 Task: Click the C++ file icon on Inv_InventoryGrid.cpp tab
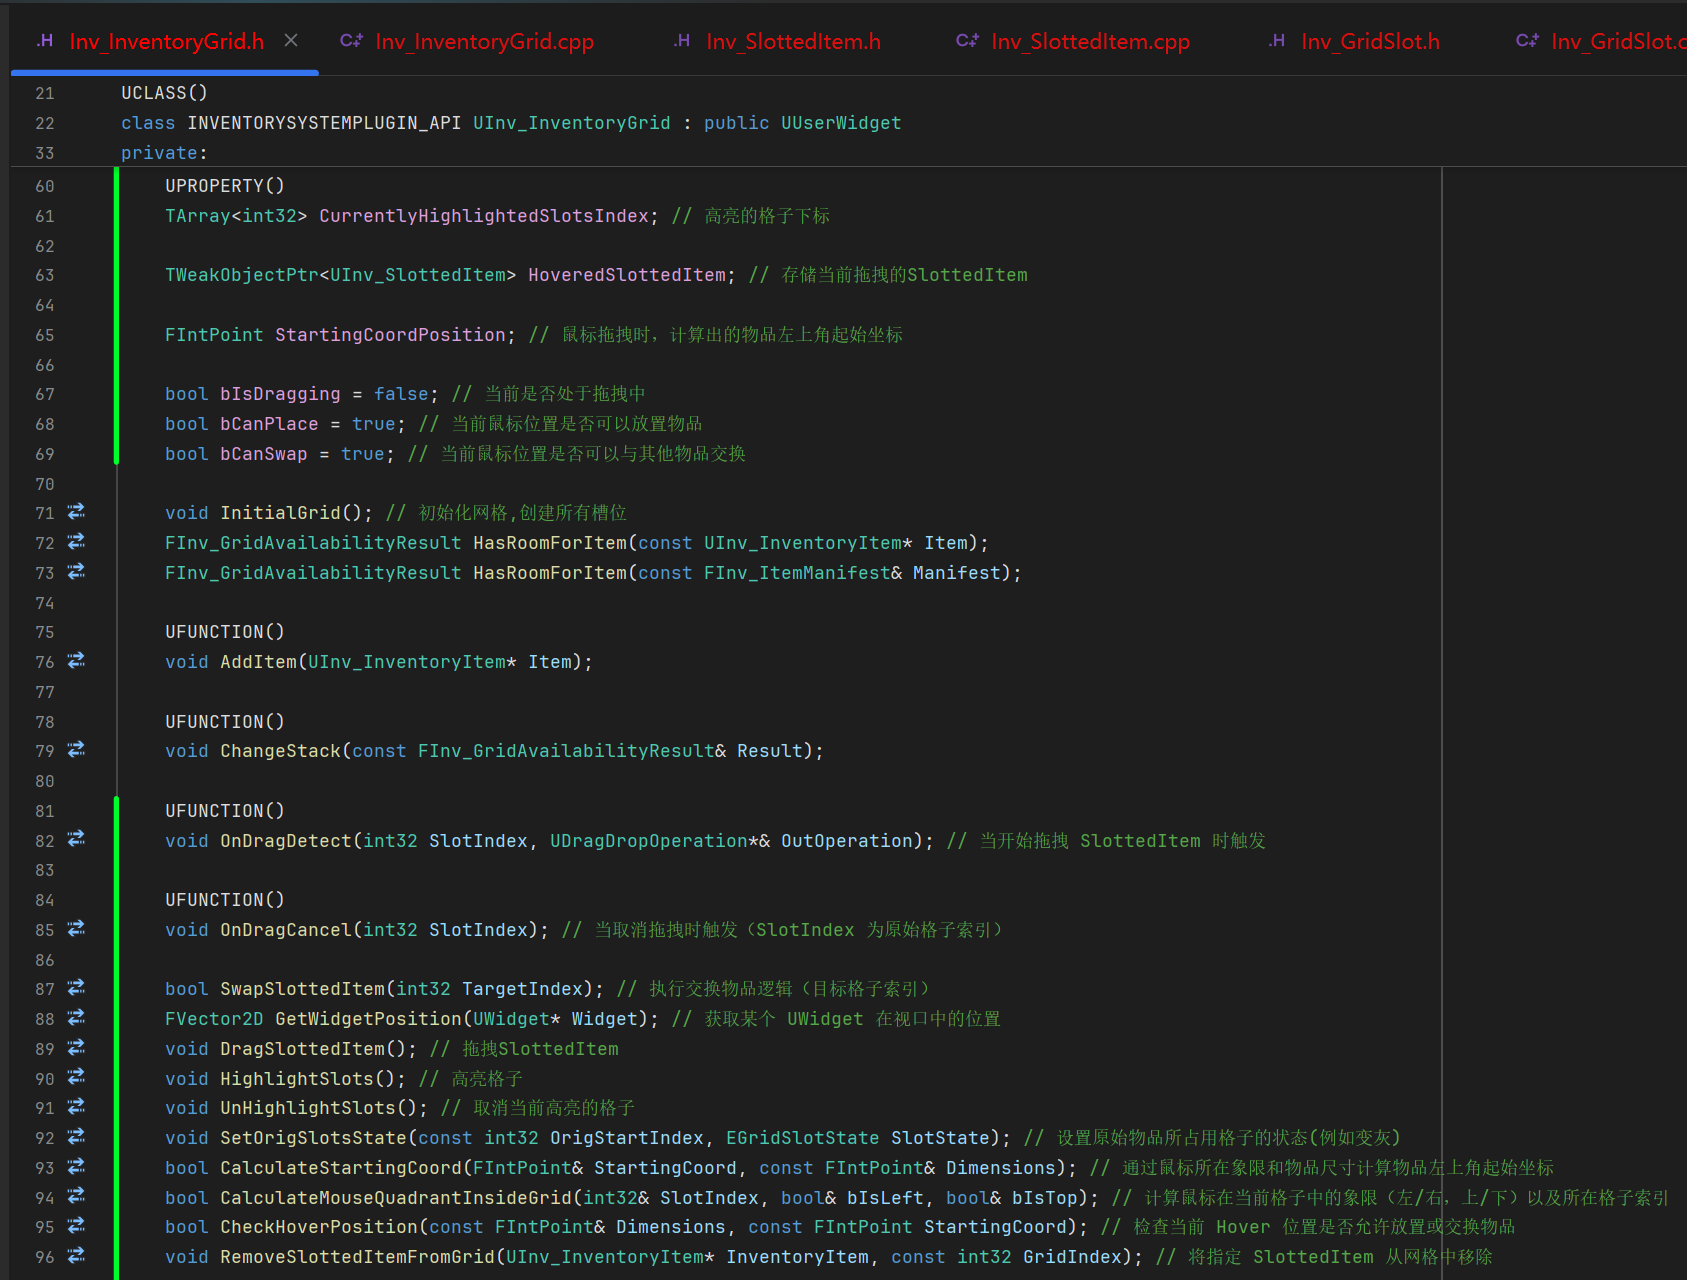click(351, 41)
